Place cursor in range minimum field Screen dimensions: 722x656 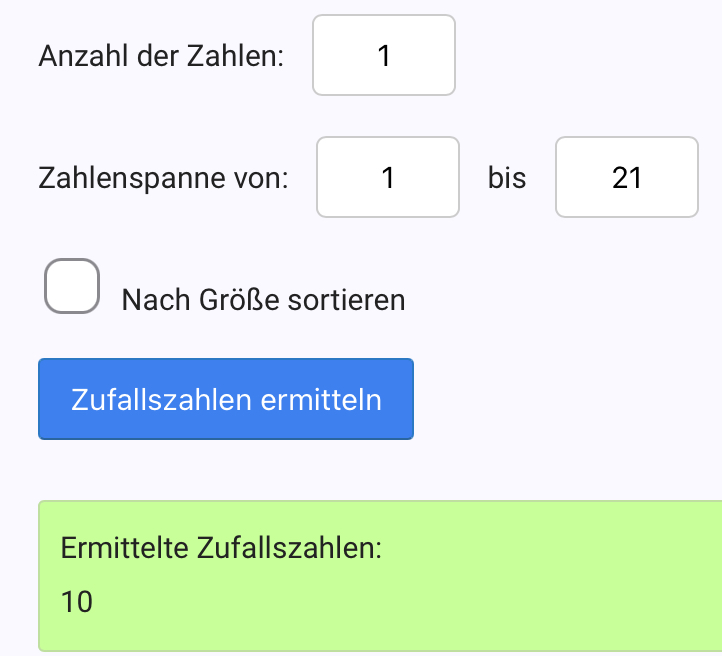388,178
